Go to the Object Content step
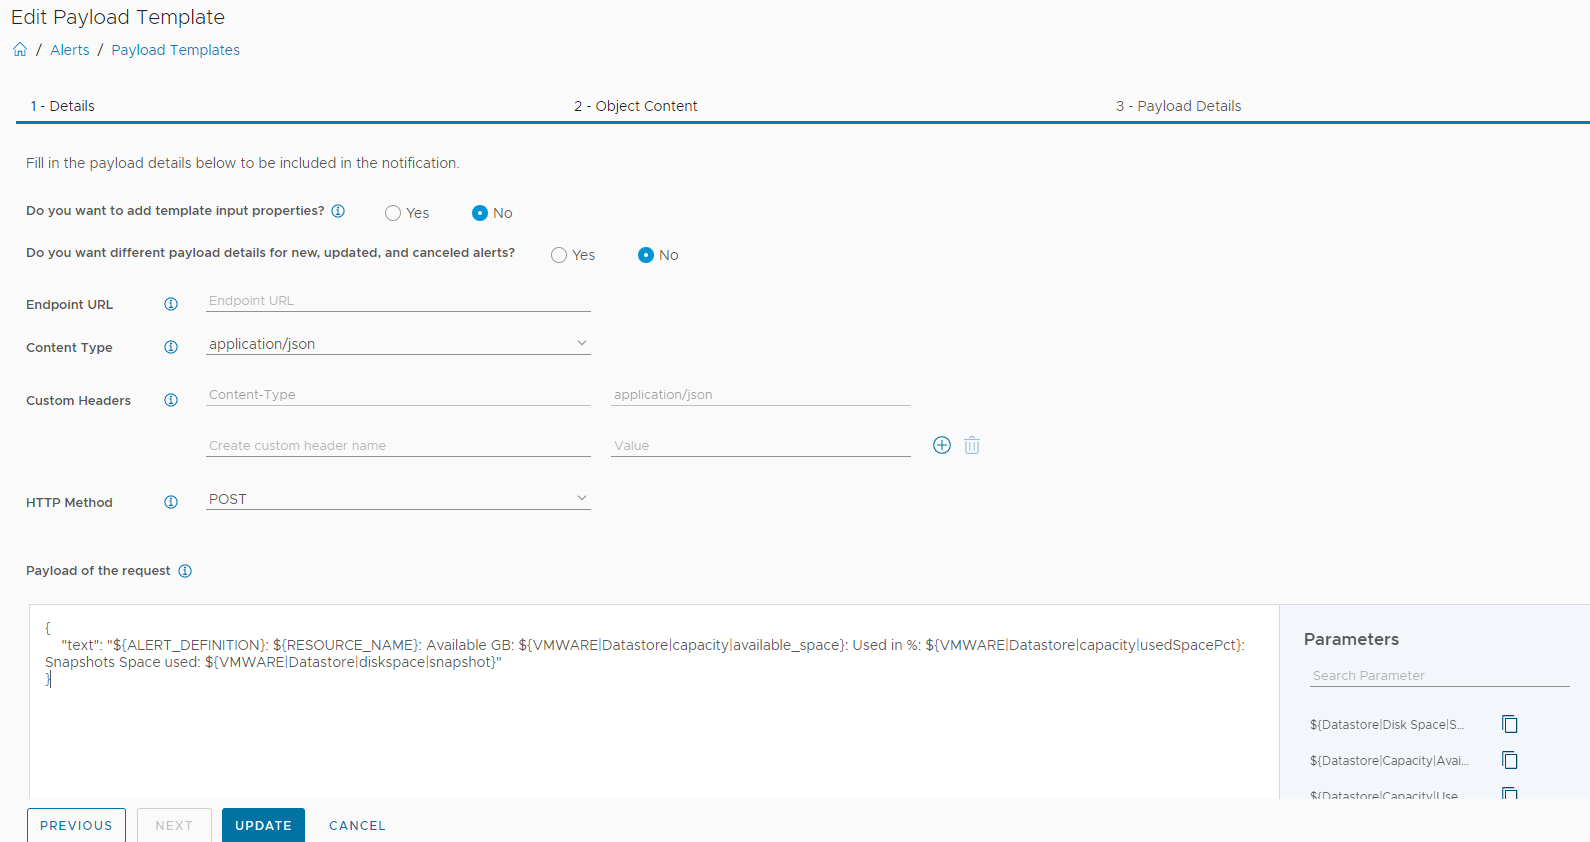 (635, 106)
